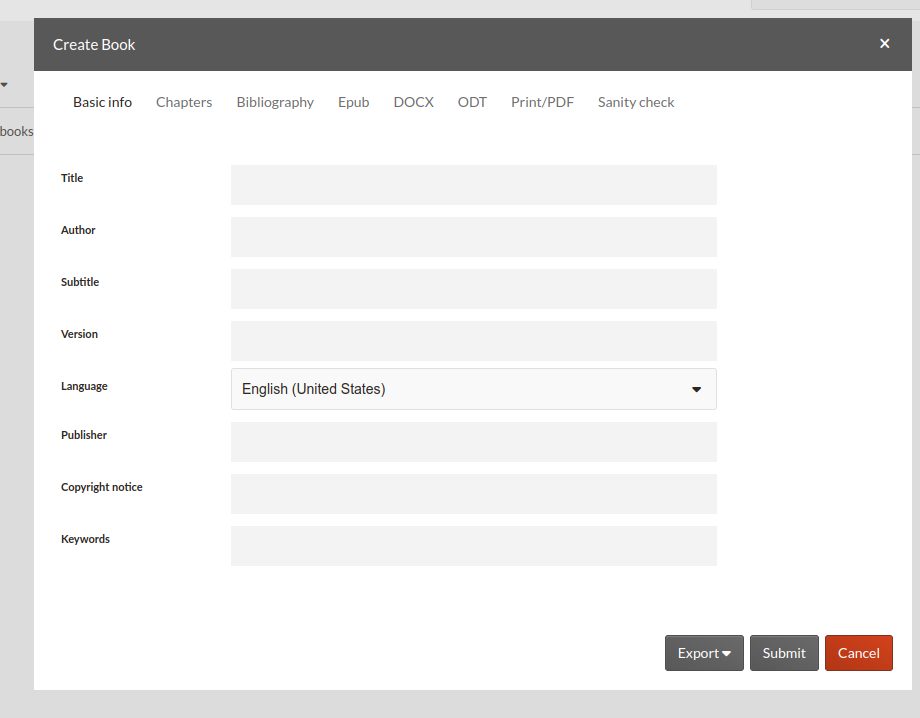Go to the Epub tab

[x=354, y=102]
